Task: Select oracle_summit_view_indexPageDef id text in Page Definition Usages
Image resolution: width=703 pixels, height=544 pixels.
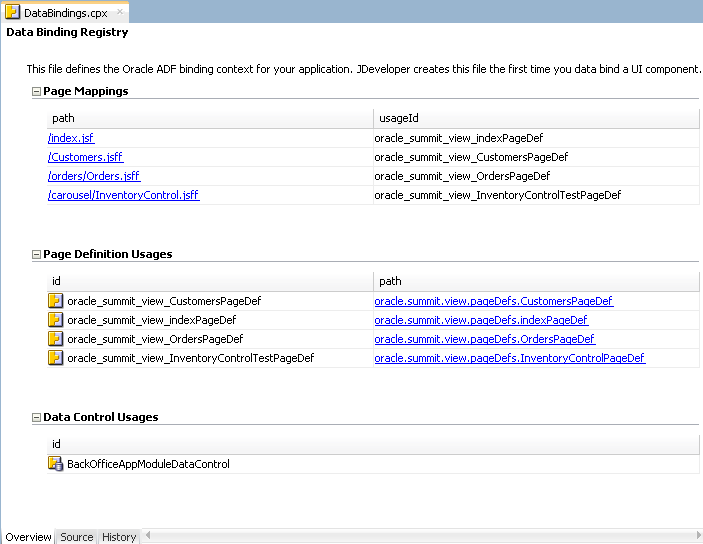Action: click(x=152, y=320)
